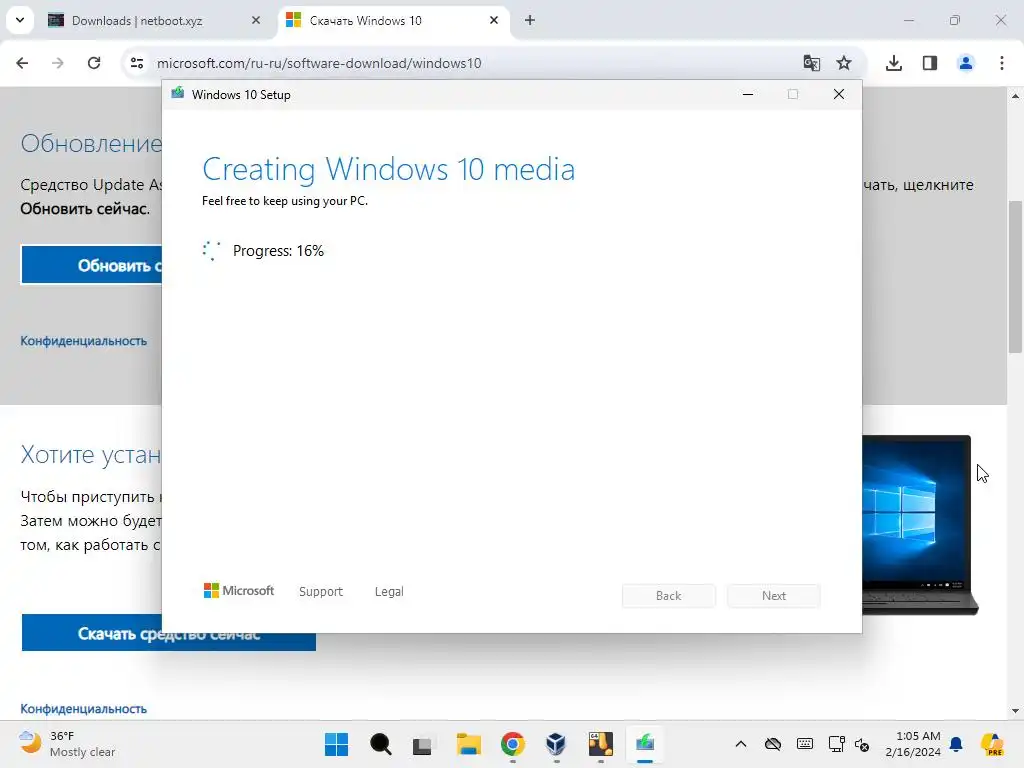The height and width of the screenshot is (768, 1024).
Task: Open the yellow app icon on taskbar
Action: 600,744
